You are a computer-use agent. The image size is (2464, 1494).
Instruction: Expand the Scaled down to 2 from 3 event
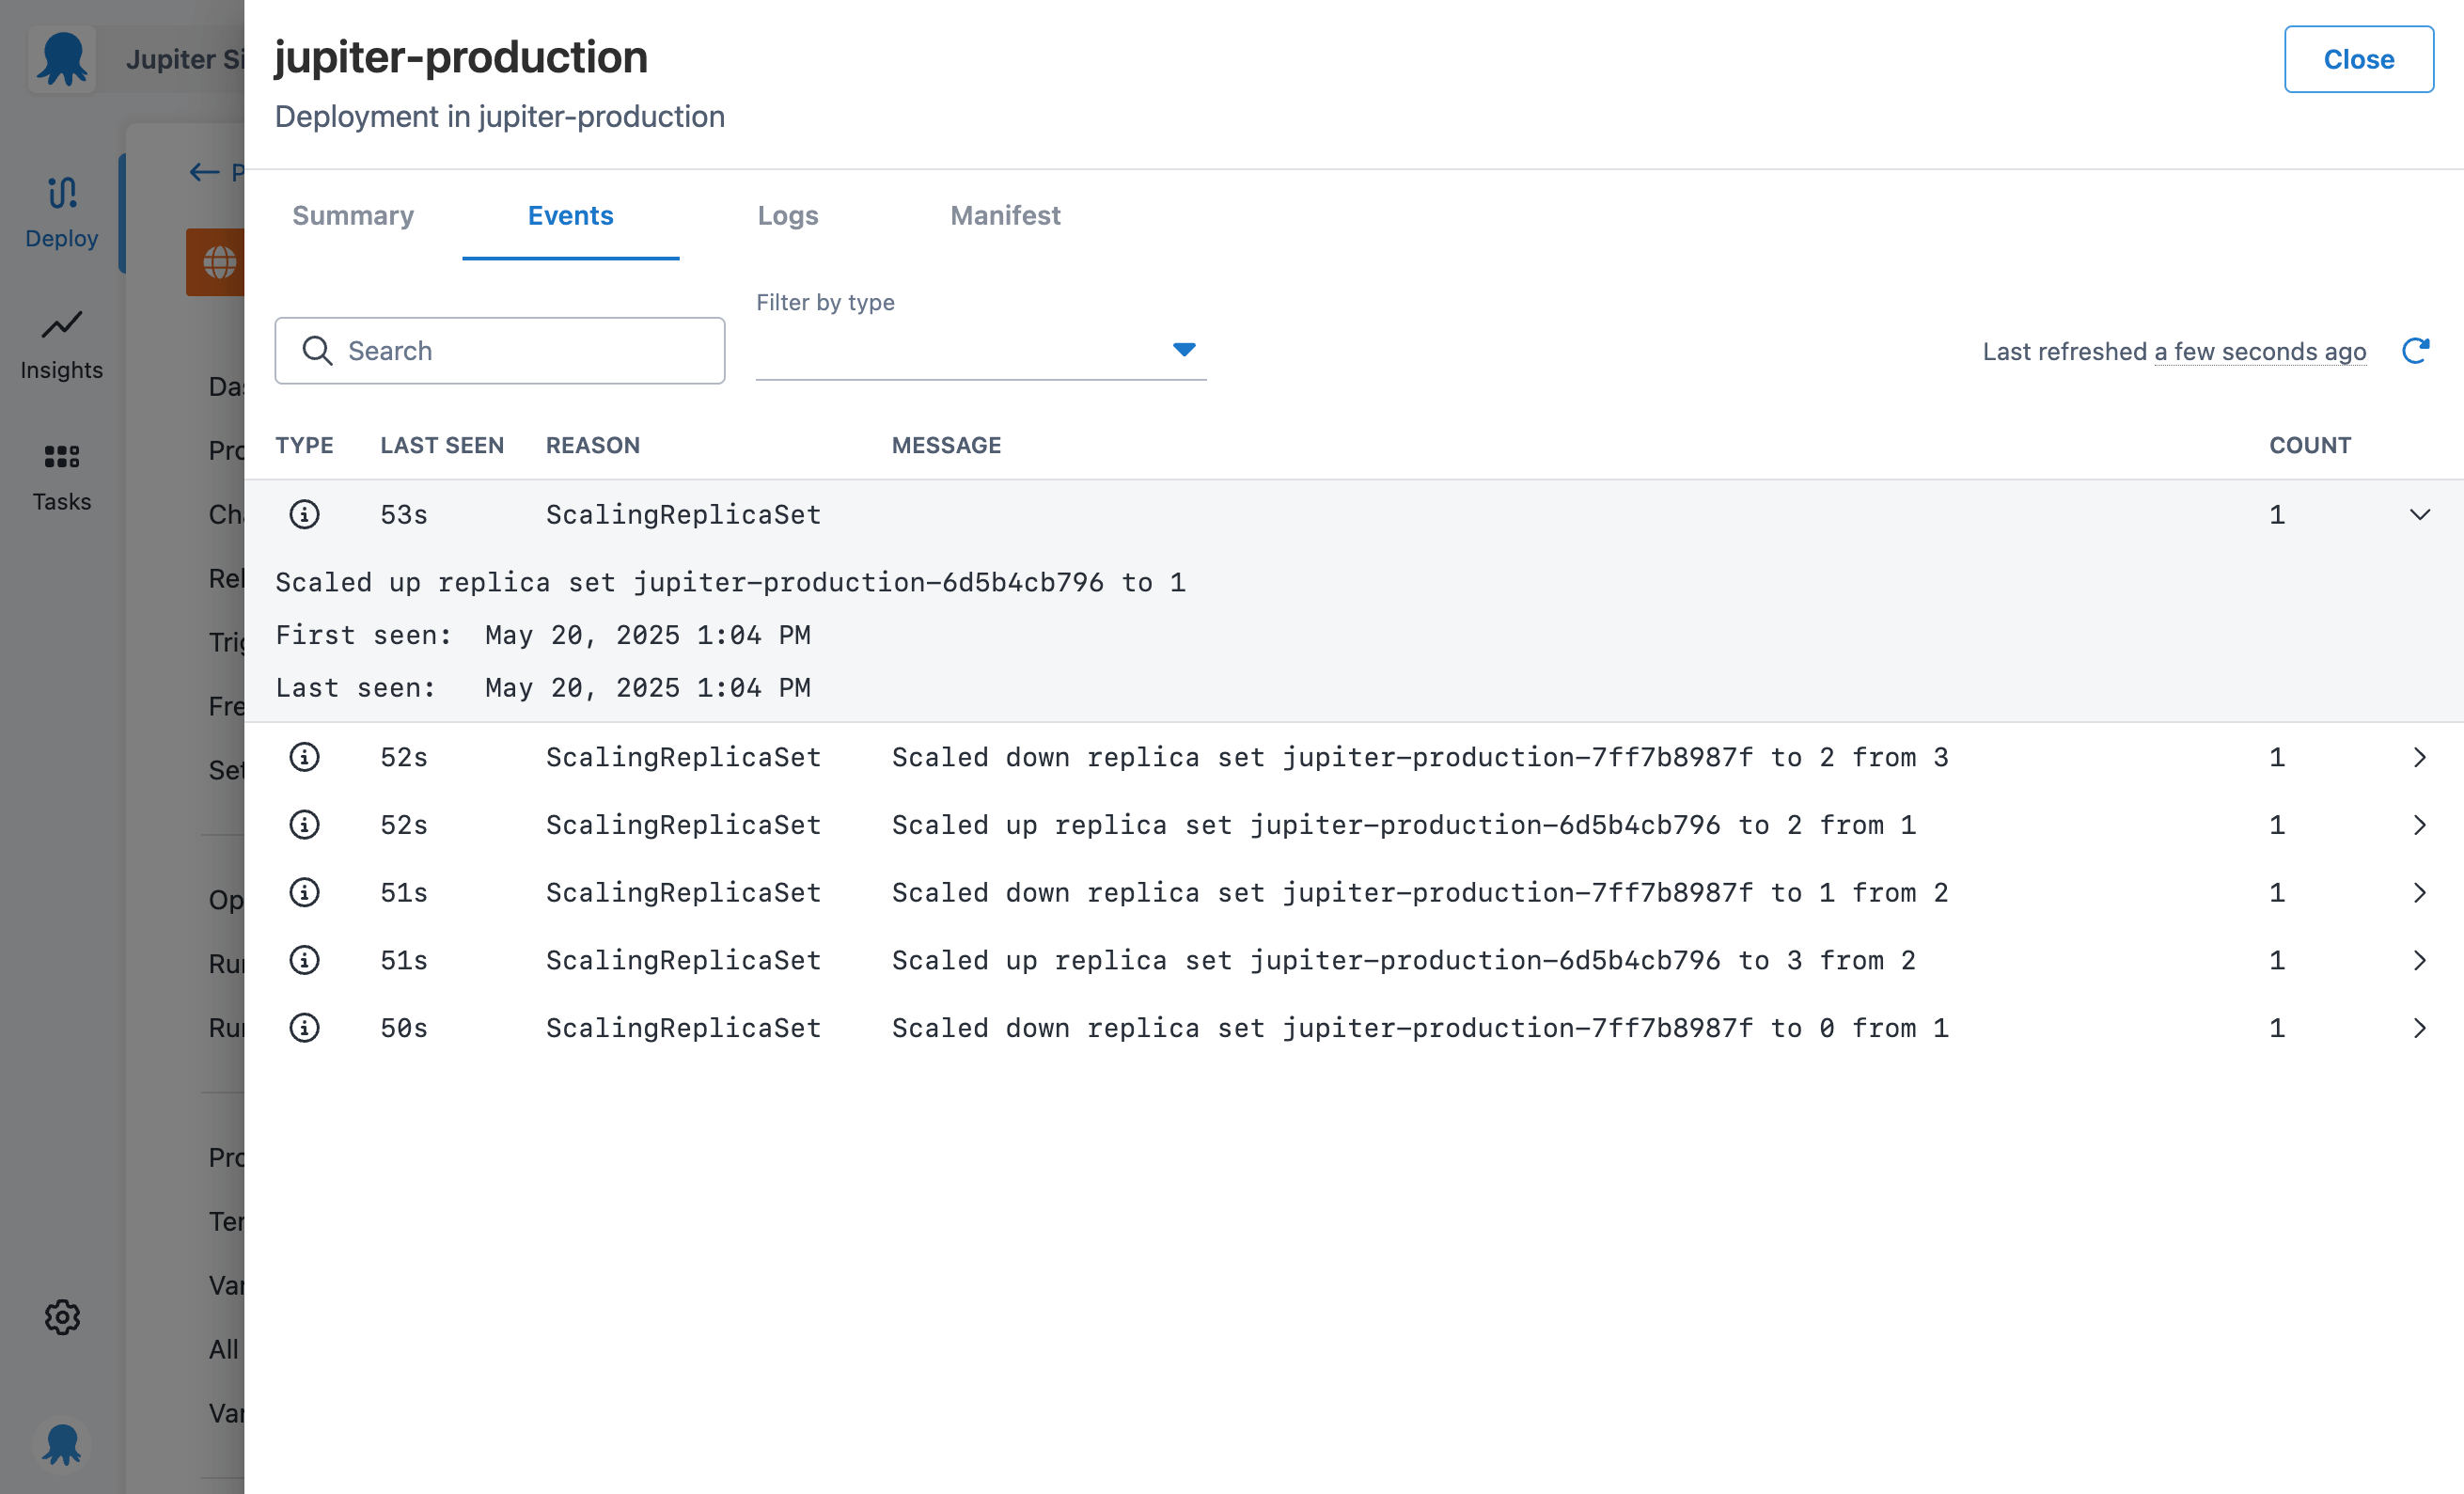pyautogui.click(x=2420, y=757)
